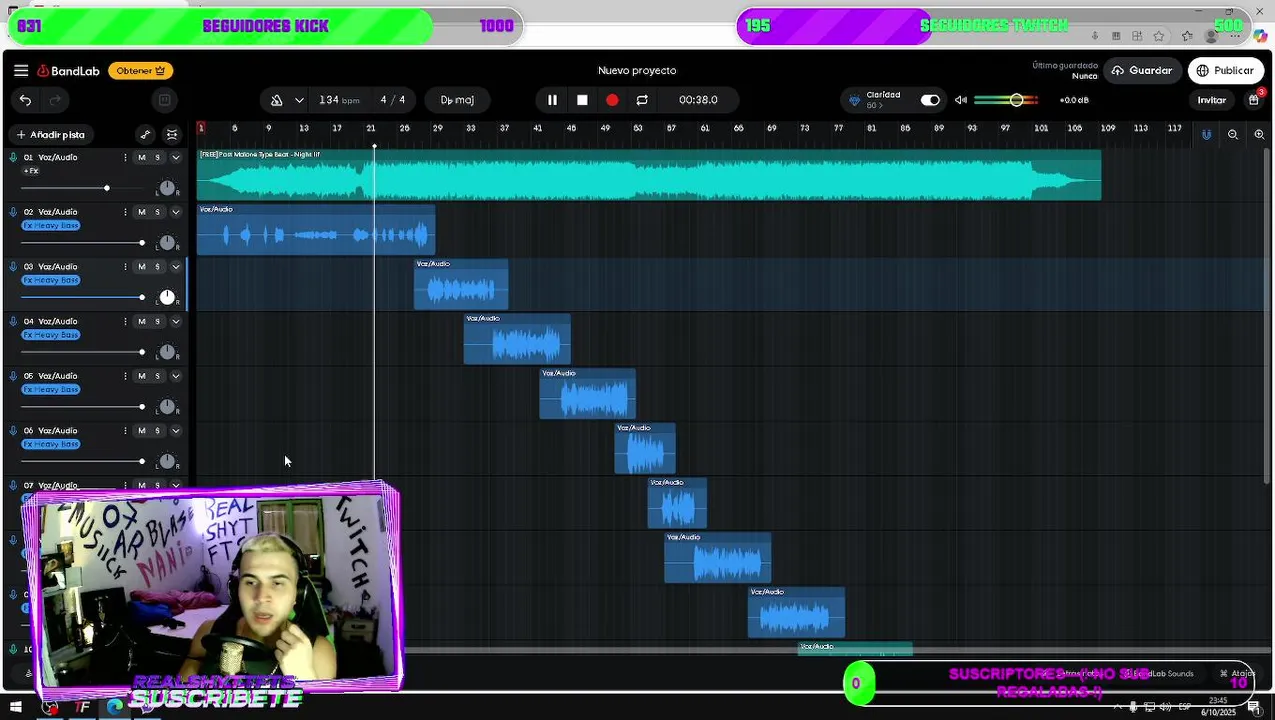Open the 4/4 time signature selector

coord(393,100)
